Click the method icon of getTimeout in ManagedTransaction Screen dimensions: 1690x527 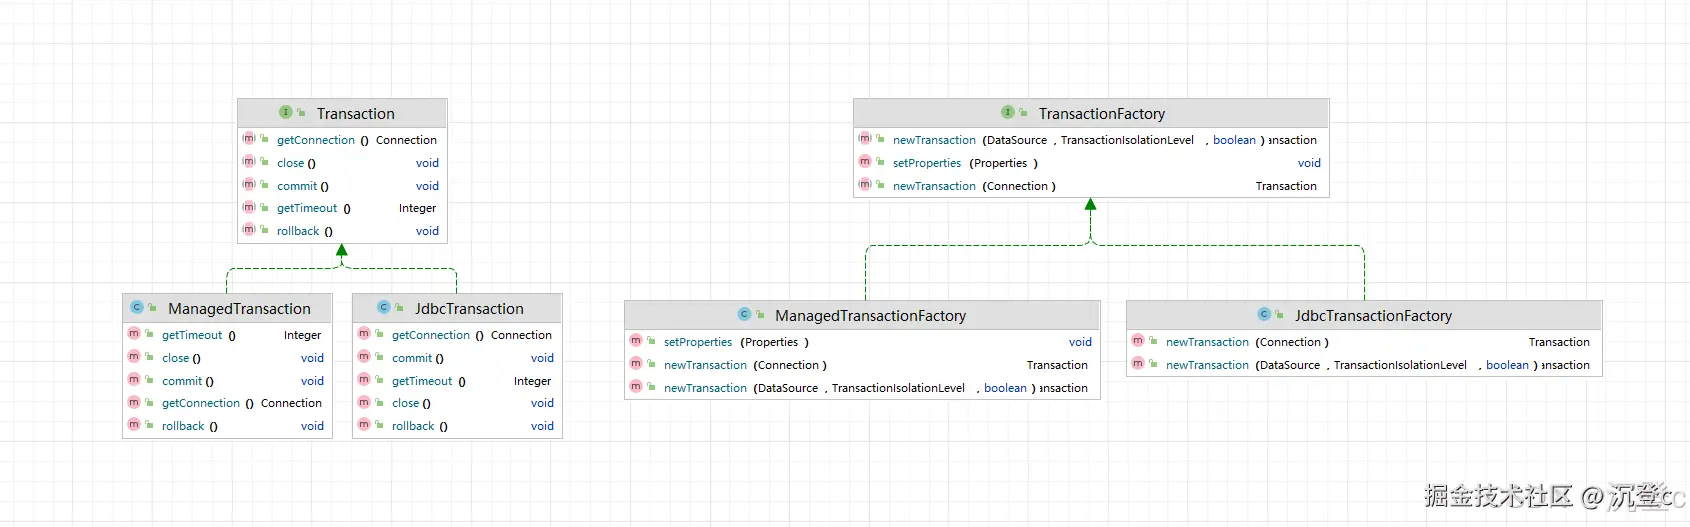click(134, 333)
